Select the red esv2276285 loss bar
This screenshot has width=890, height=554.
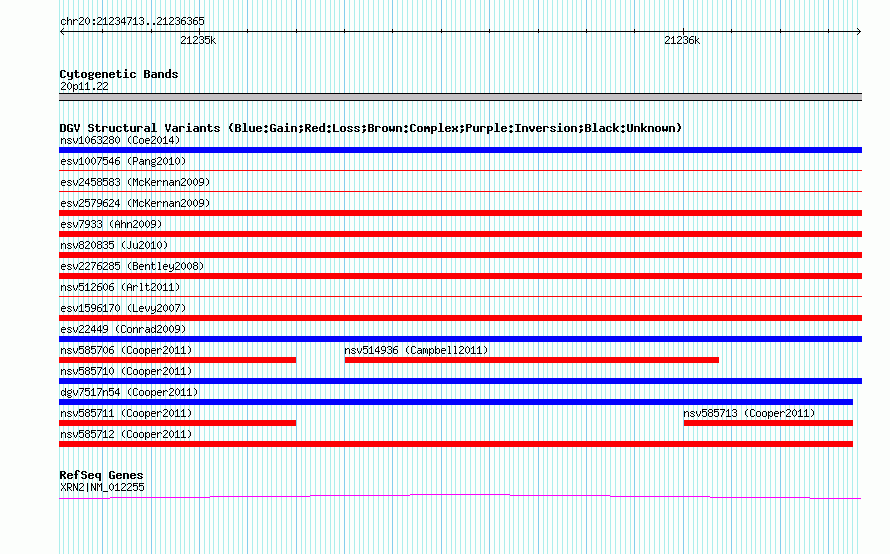pyautogui.click(x=460, y=276)
